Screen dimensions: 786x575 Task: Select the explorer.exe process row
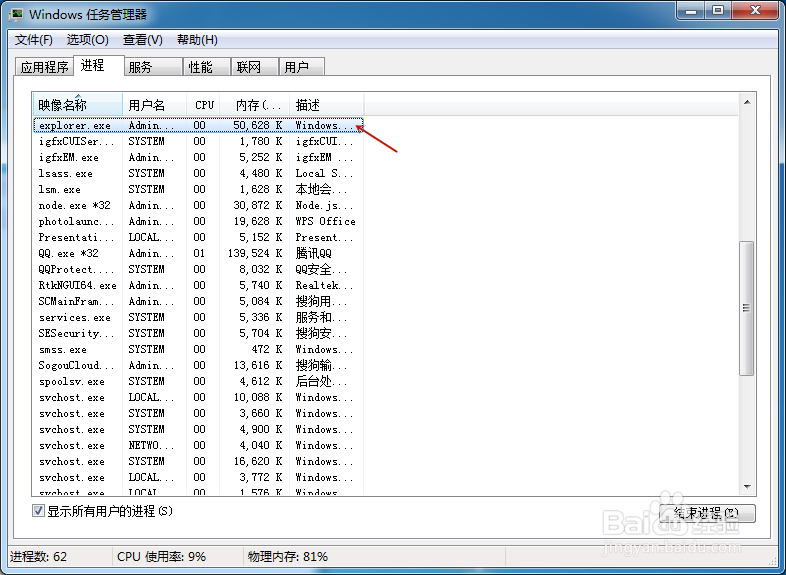point(199,125)
